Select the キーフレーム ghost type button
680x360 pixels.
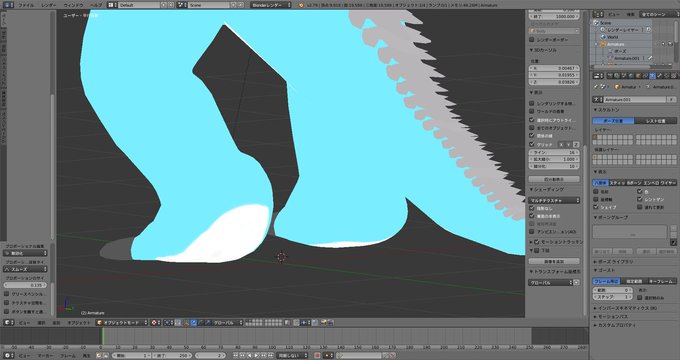(662, 281)
